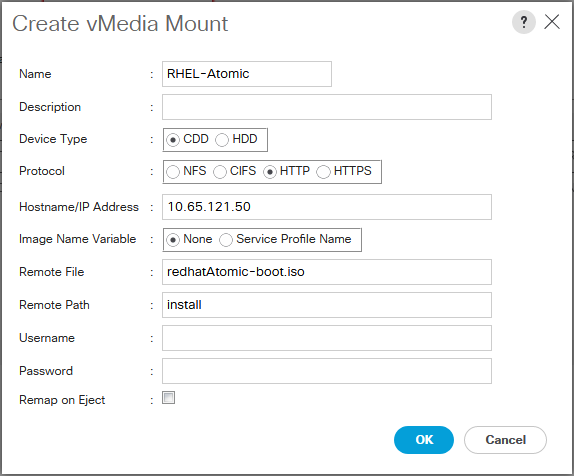This screenshot has width=574, height=476.
Task: Enable the Remap on Eject checkbox
Action: pos(168,398)
